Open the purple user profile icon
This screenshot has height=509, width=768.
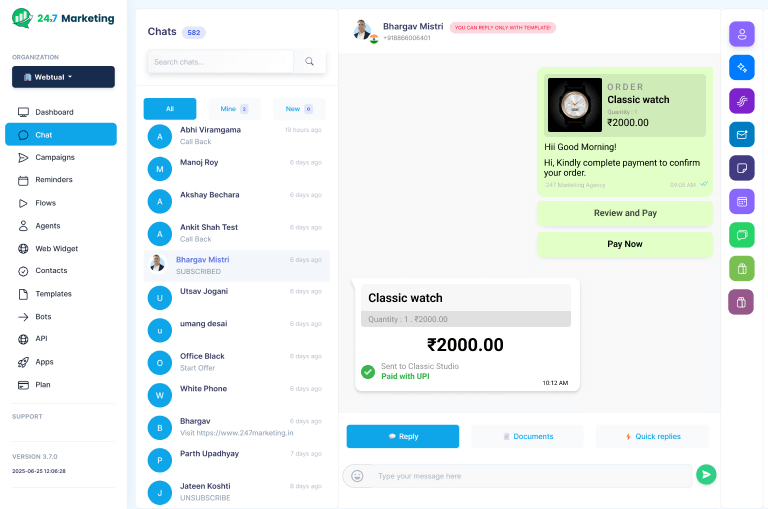point(742,34)
